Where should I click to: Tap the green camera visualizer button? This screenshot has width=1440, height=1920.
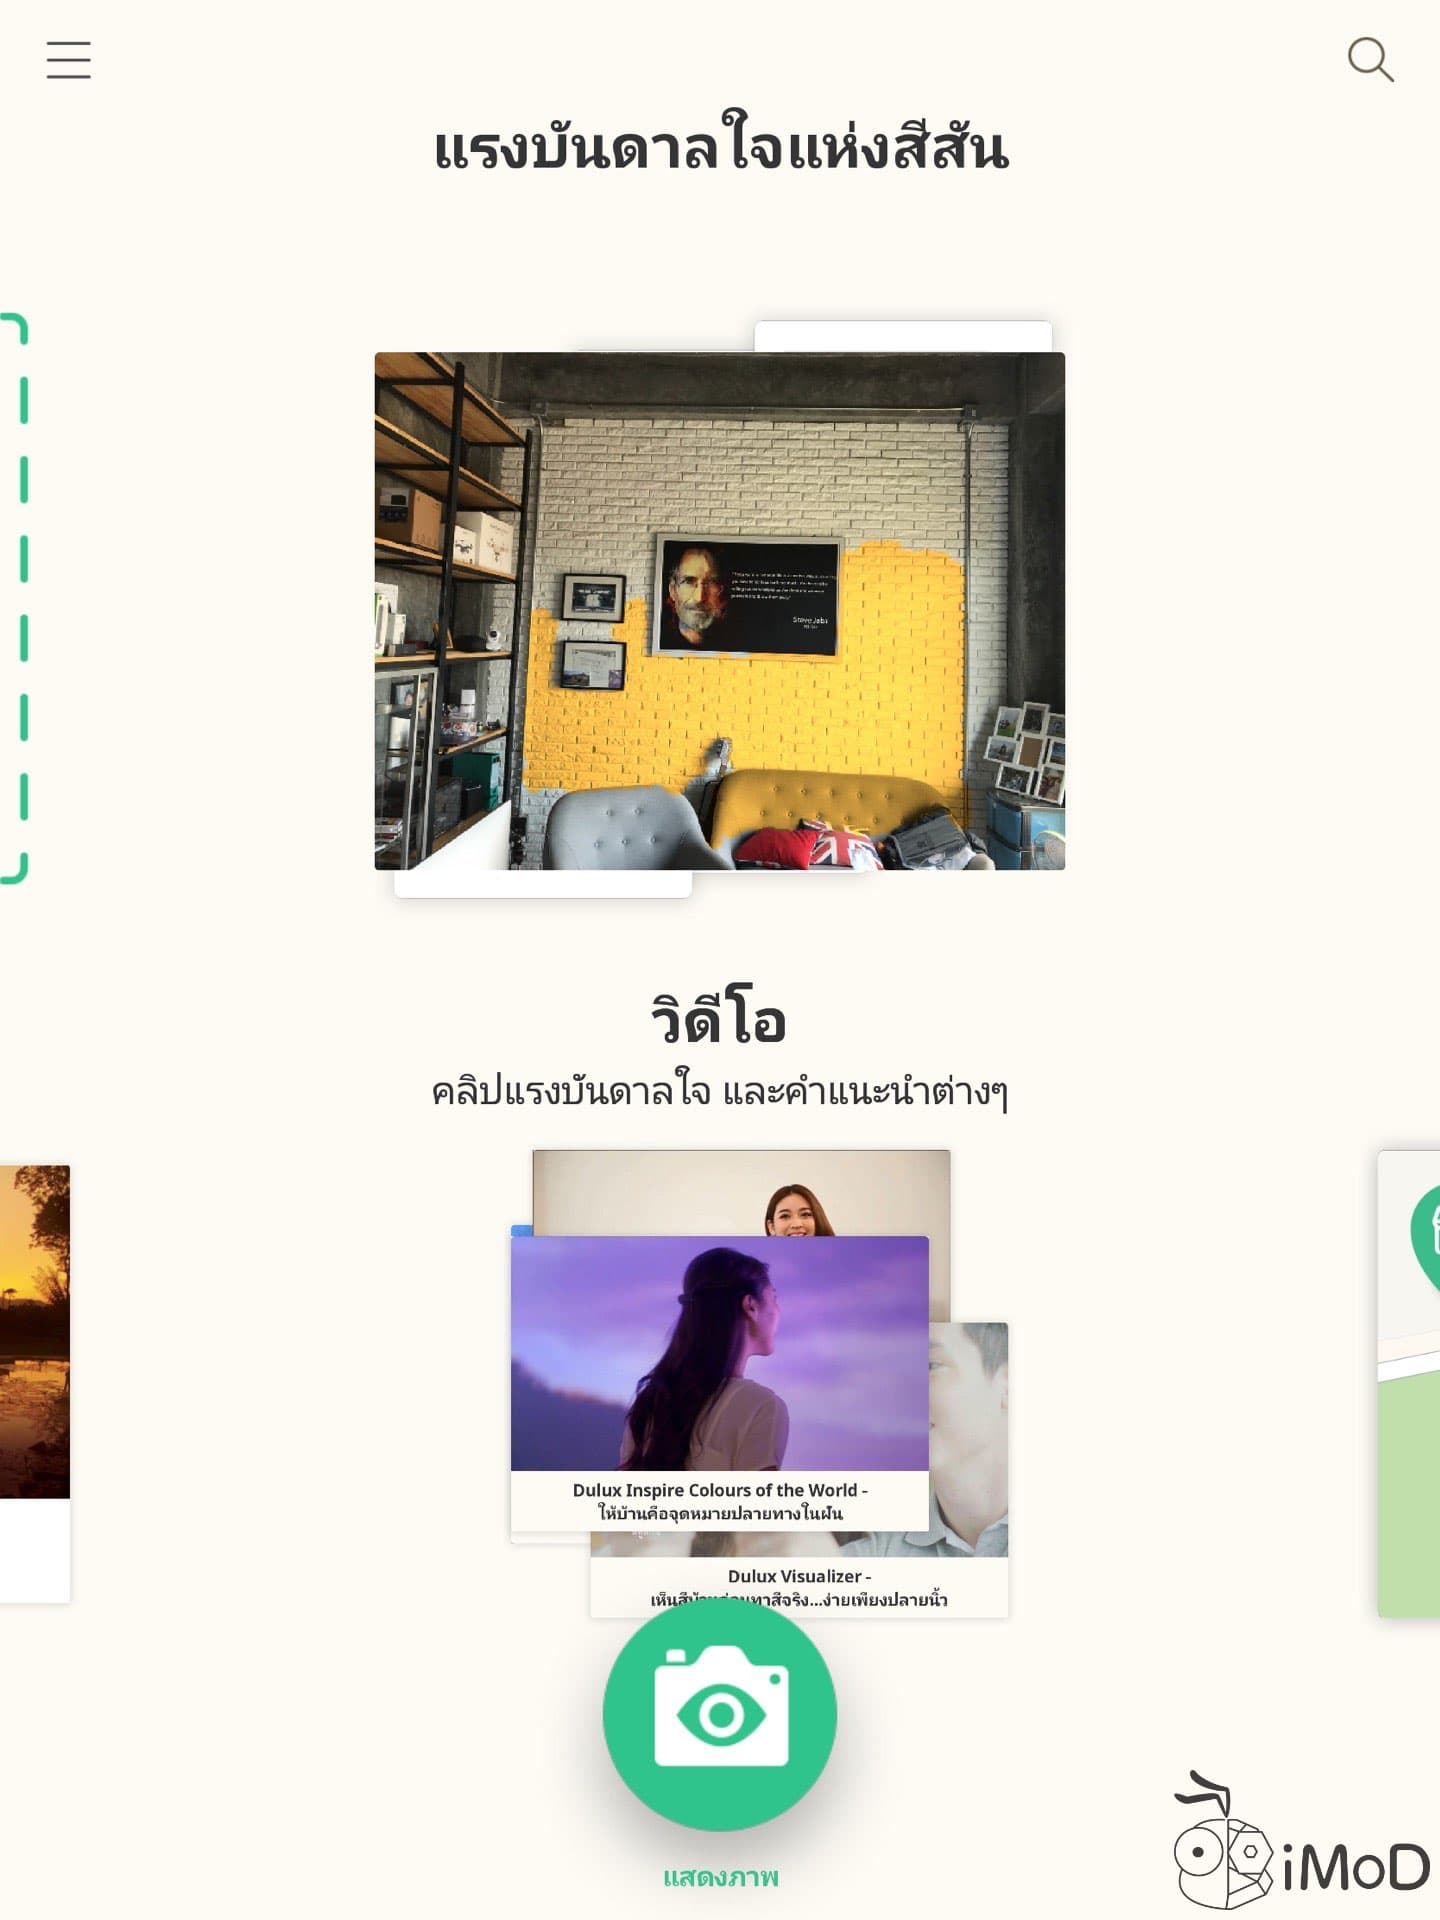pos(720,1713)
